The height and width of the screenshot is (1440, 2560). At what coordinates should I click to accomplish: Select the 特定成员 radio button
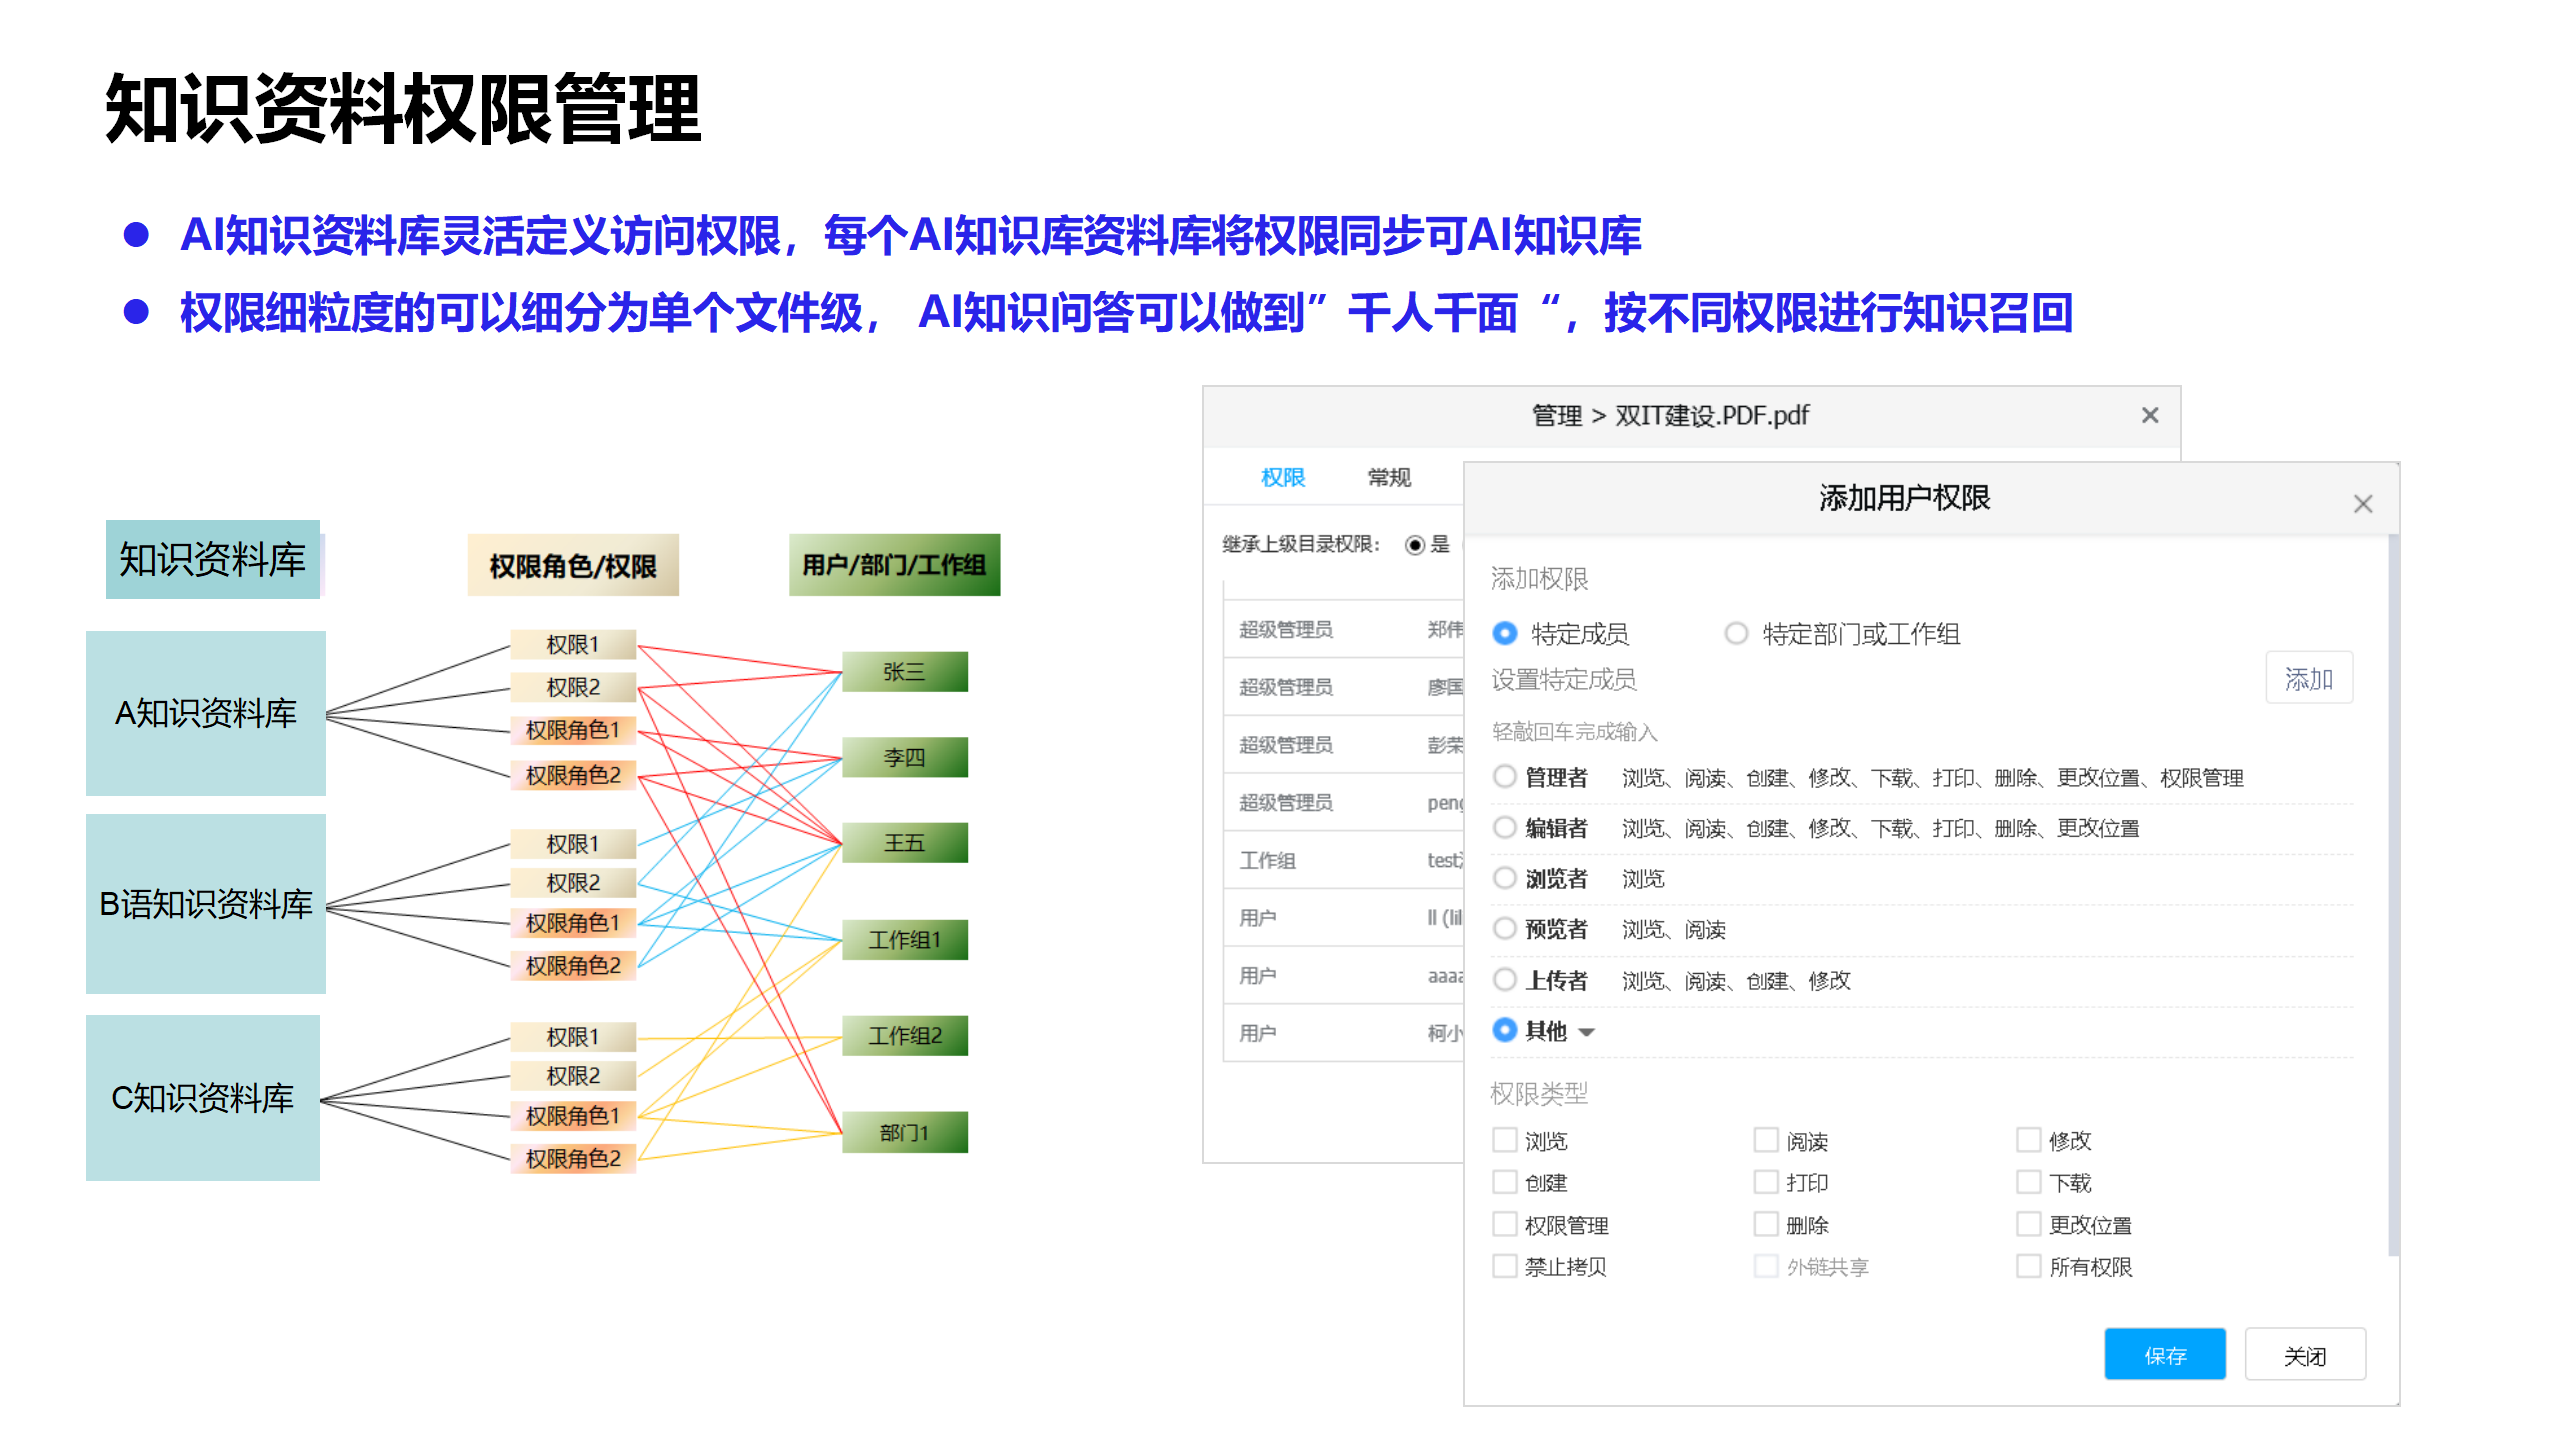point(1505,633)
